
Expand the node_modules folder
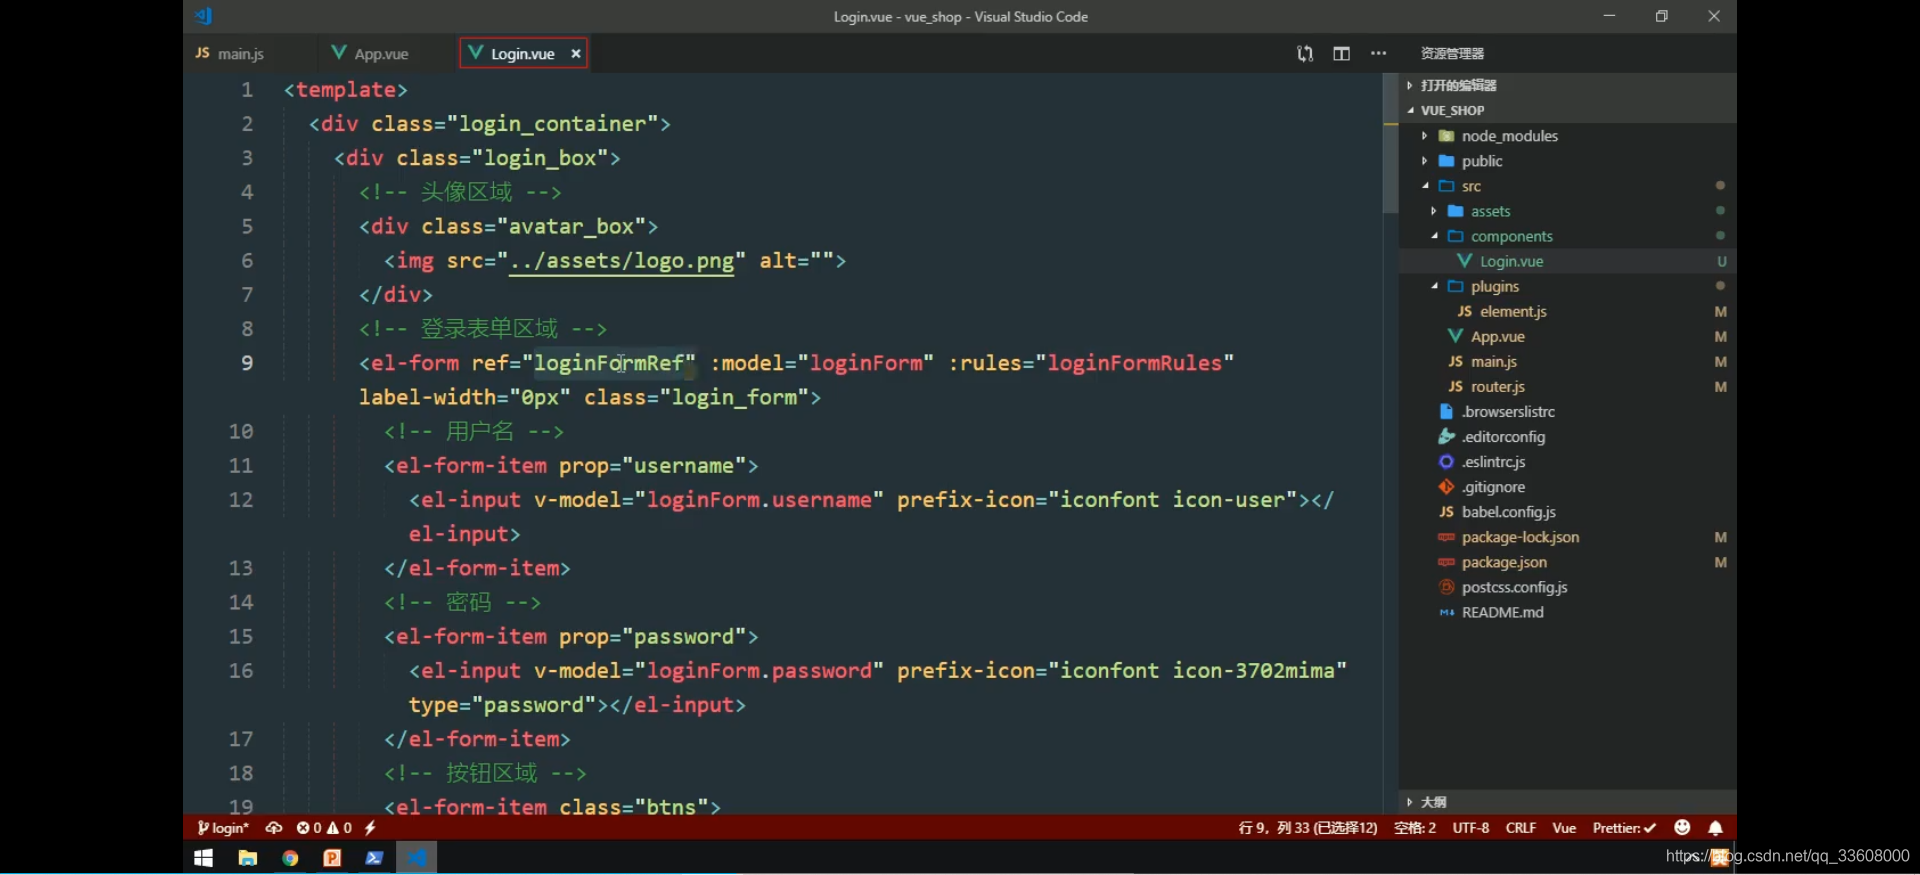click(x=1424, y=136)
